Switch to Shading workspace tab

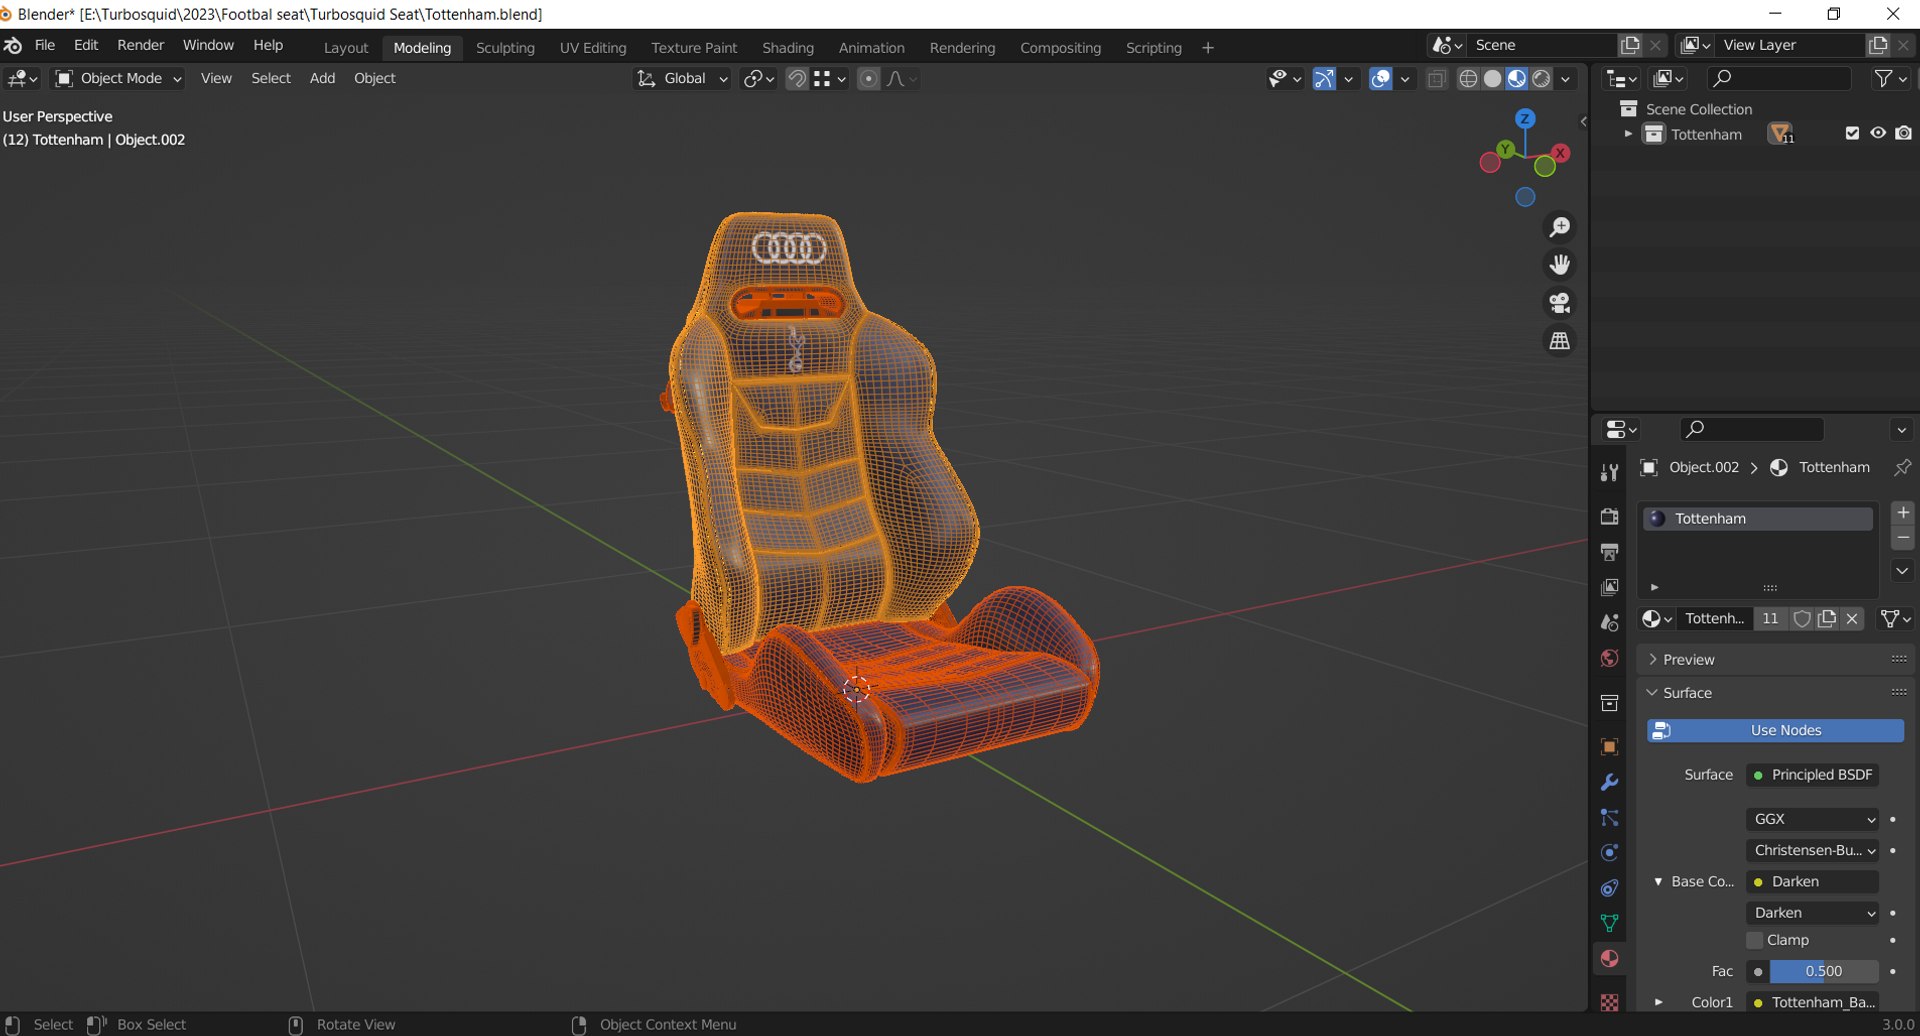point(788,48)
